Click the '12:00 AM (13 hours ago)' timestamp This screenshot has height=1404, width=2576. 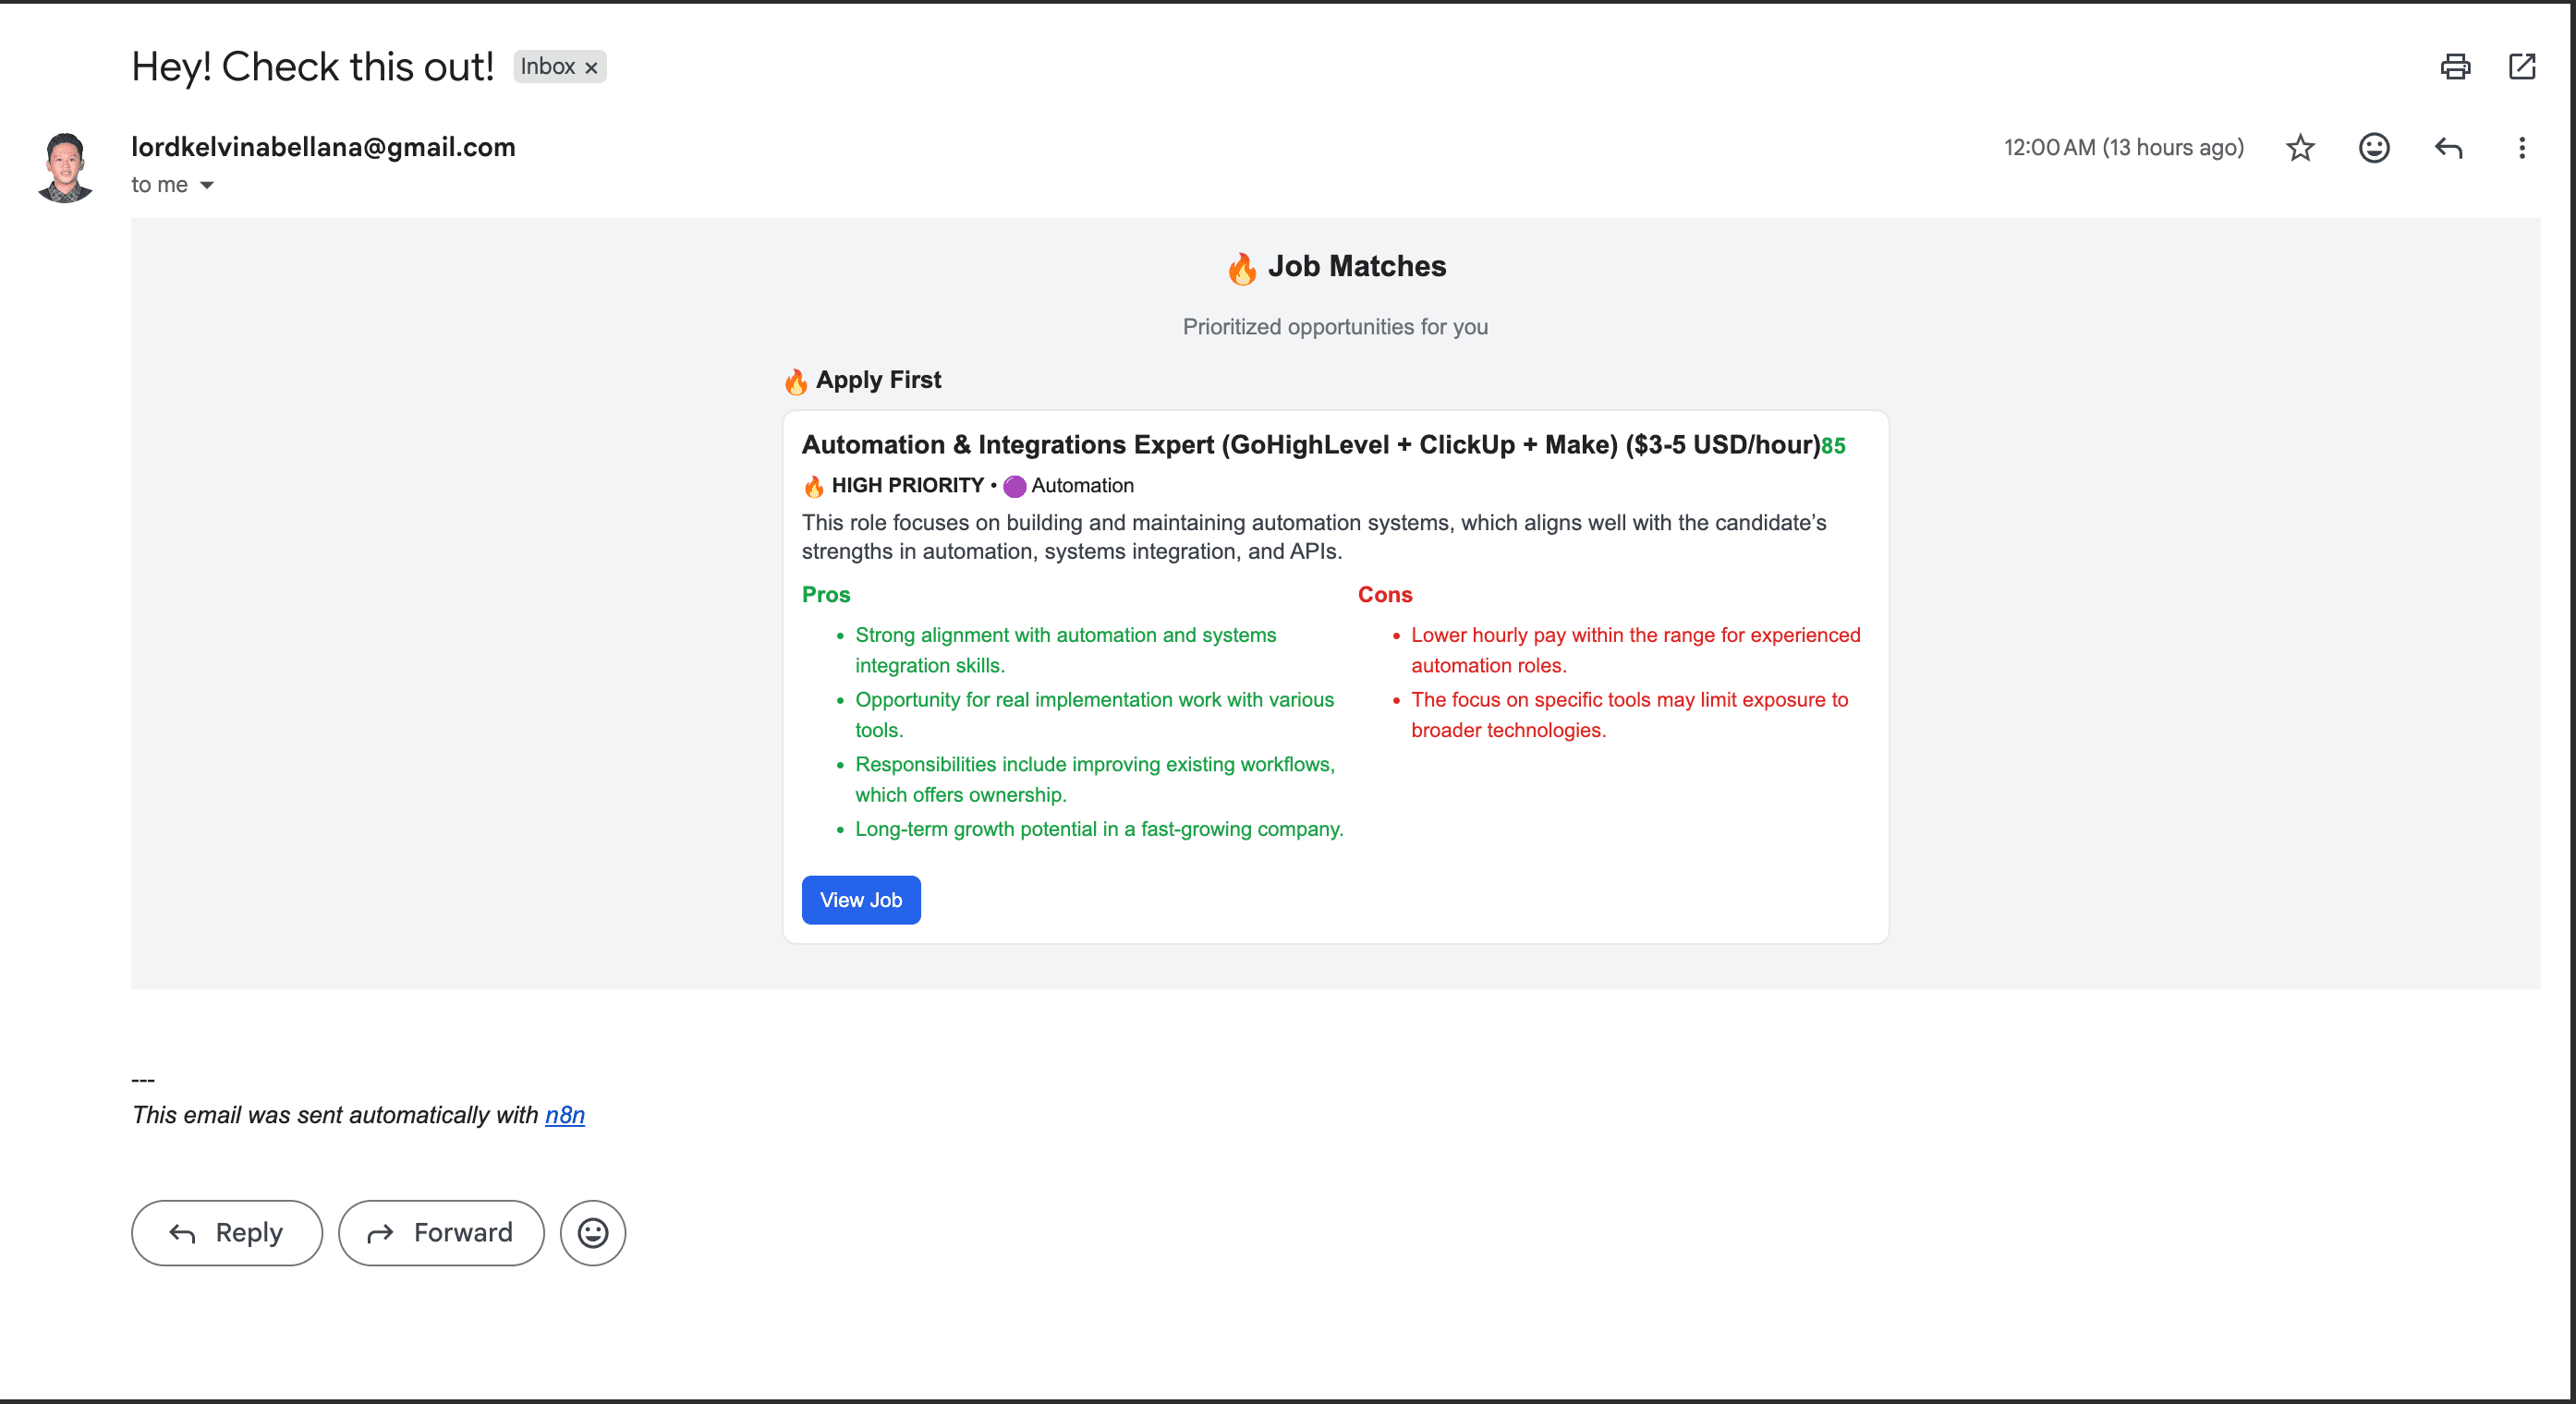click(2124, 148)
